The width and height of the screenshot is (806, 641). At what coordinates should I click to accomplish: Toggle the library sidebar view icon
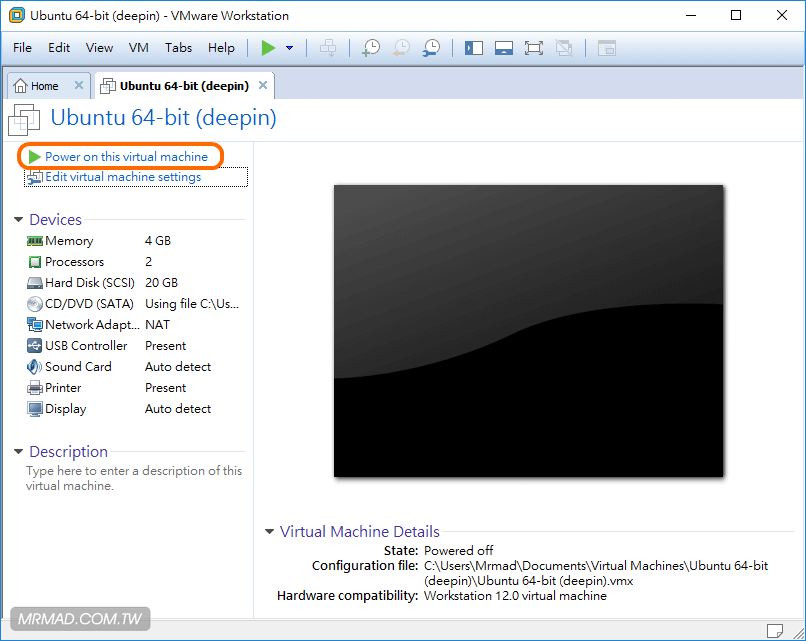point(474,48)
